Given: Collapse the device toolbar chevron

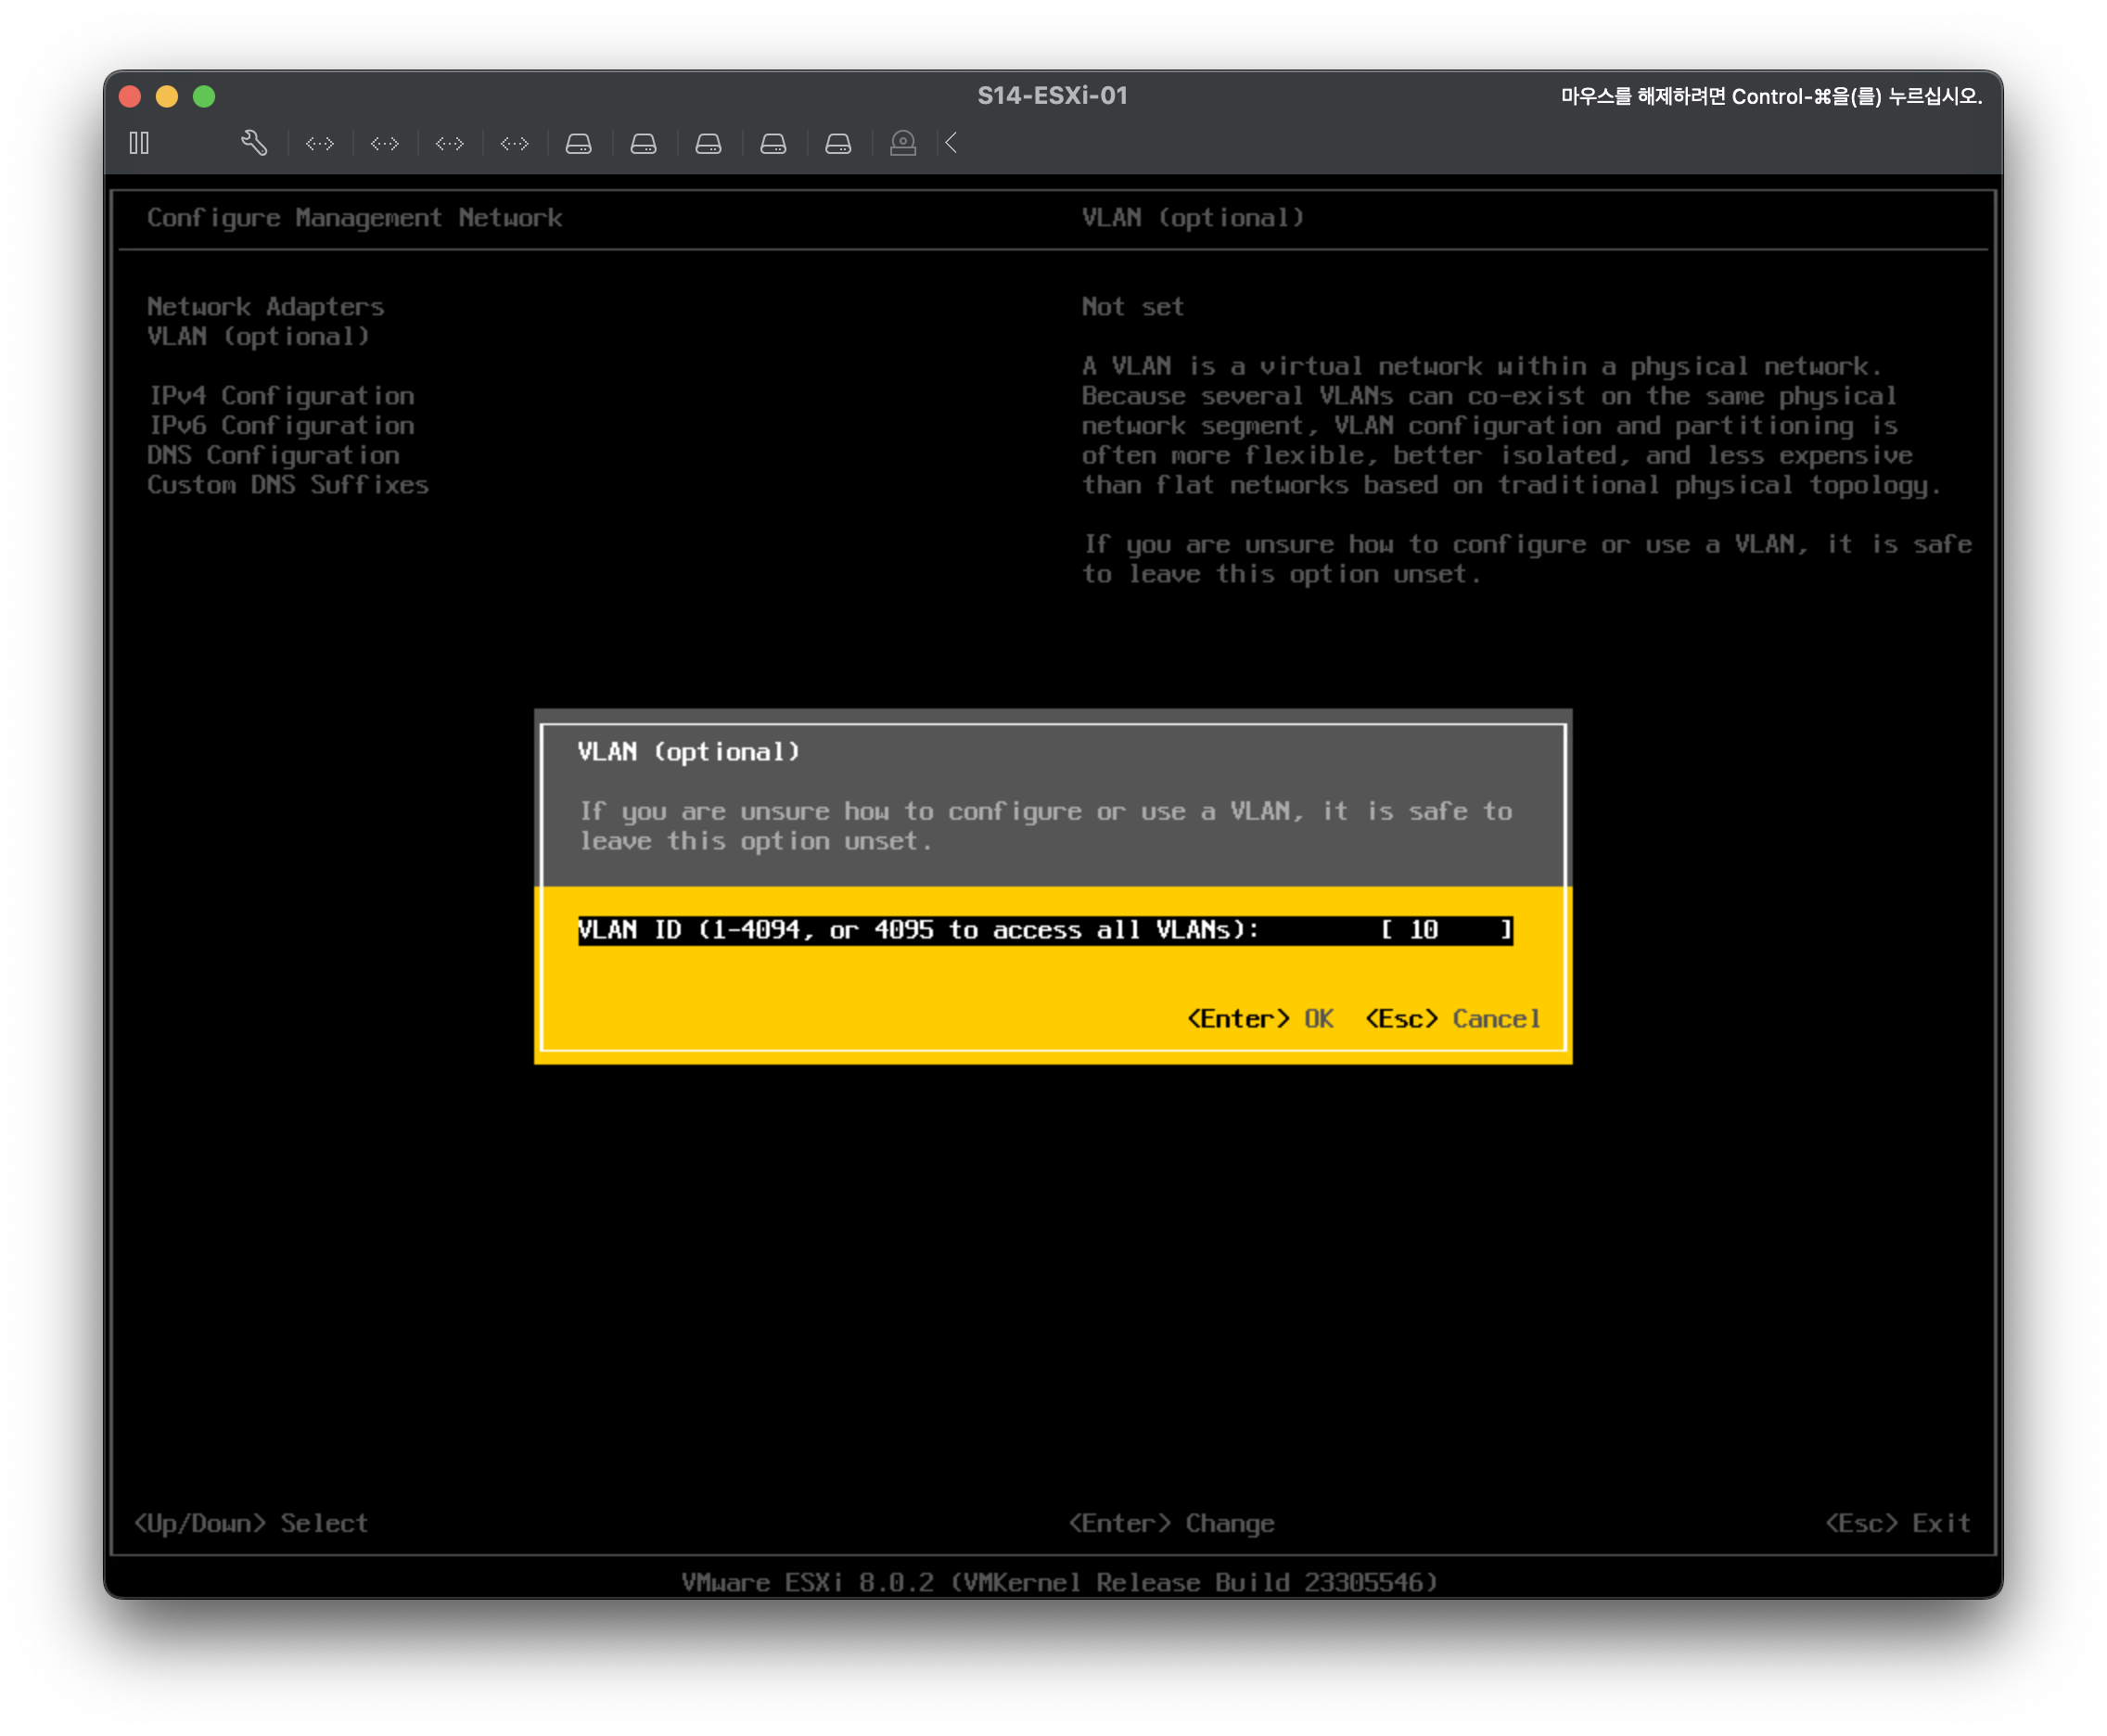Looking at the screenshot, I should (x=951, y=144).
